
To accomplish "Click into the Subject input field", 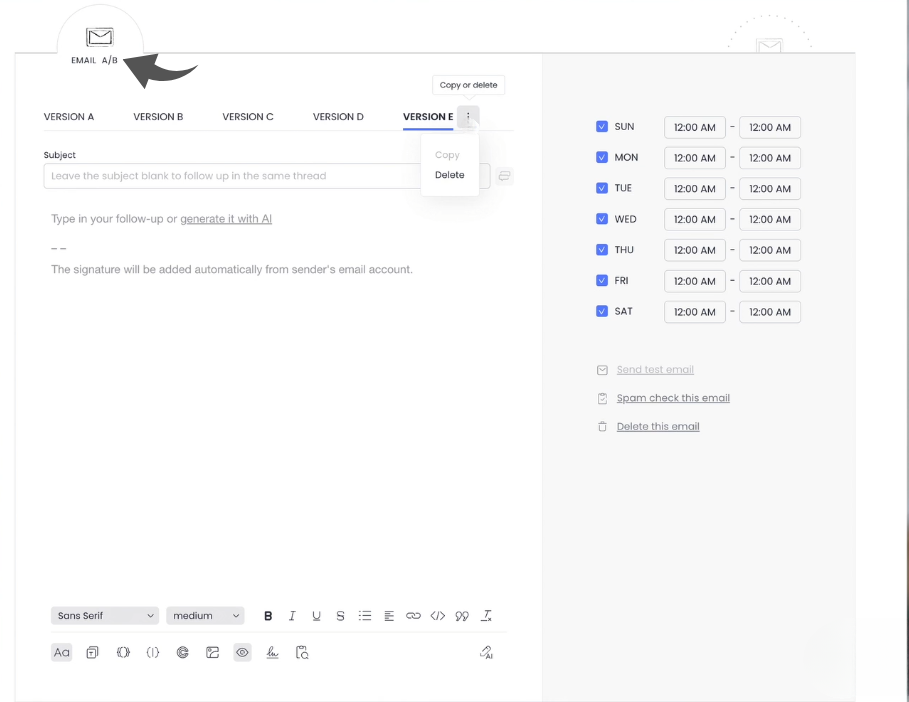I will click(230, 176).
